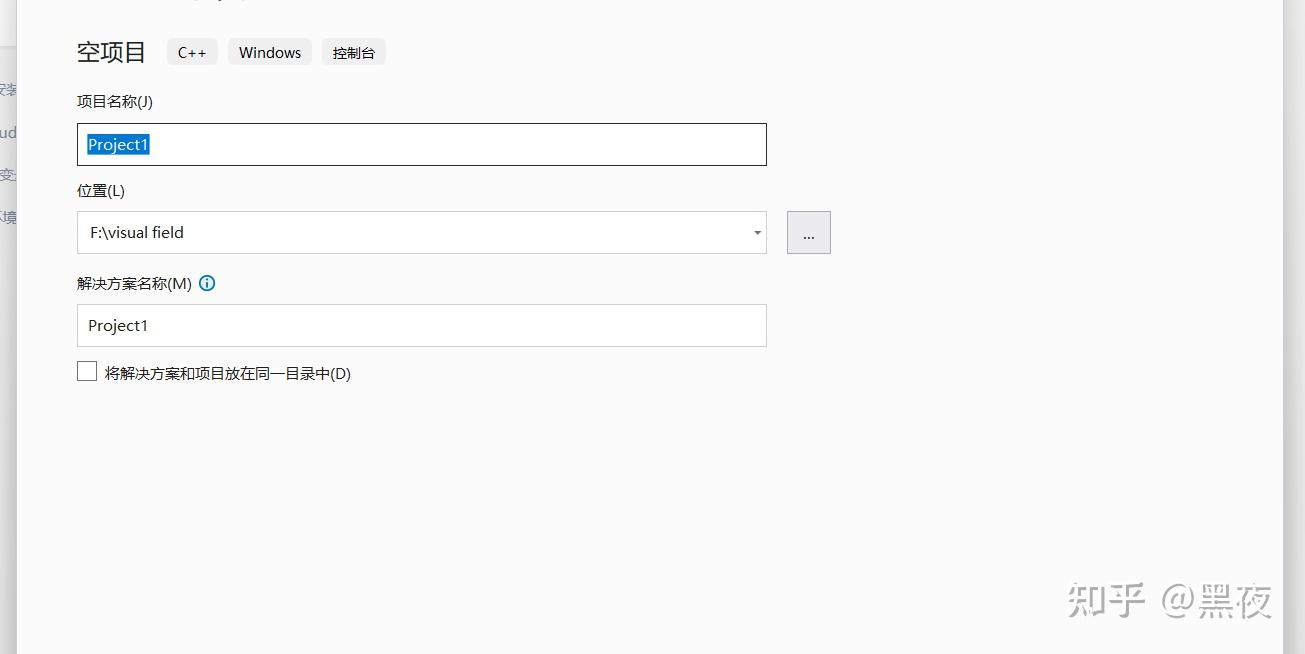Click the C++ language tag
1305x654 pixels.
(x=192, y=53)
